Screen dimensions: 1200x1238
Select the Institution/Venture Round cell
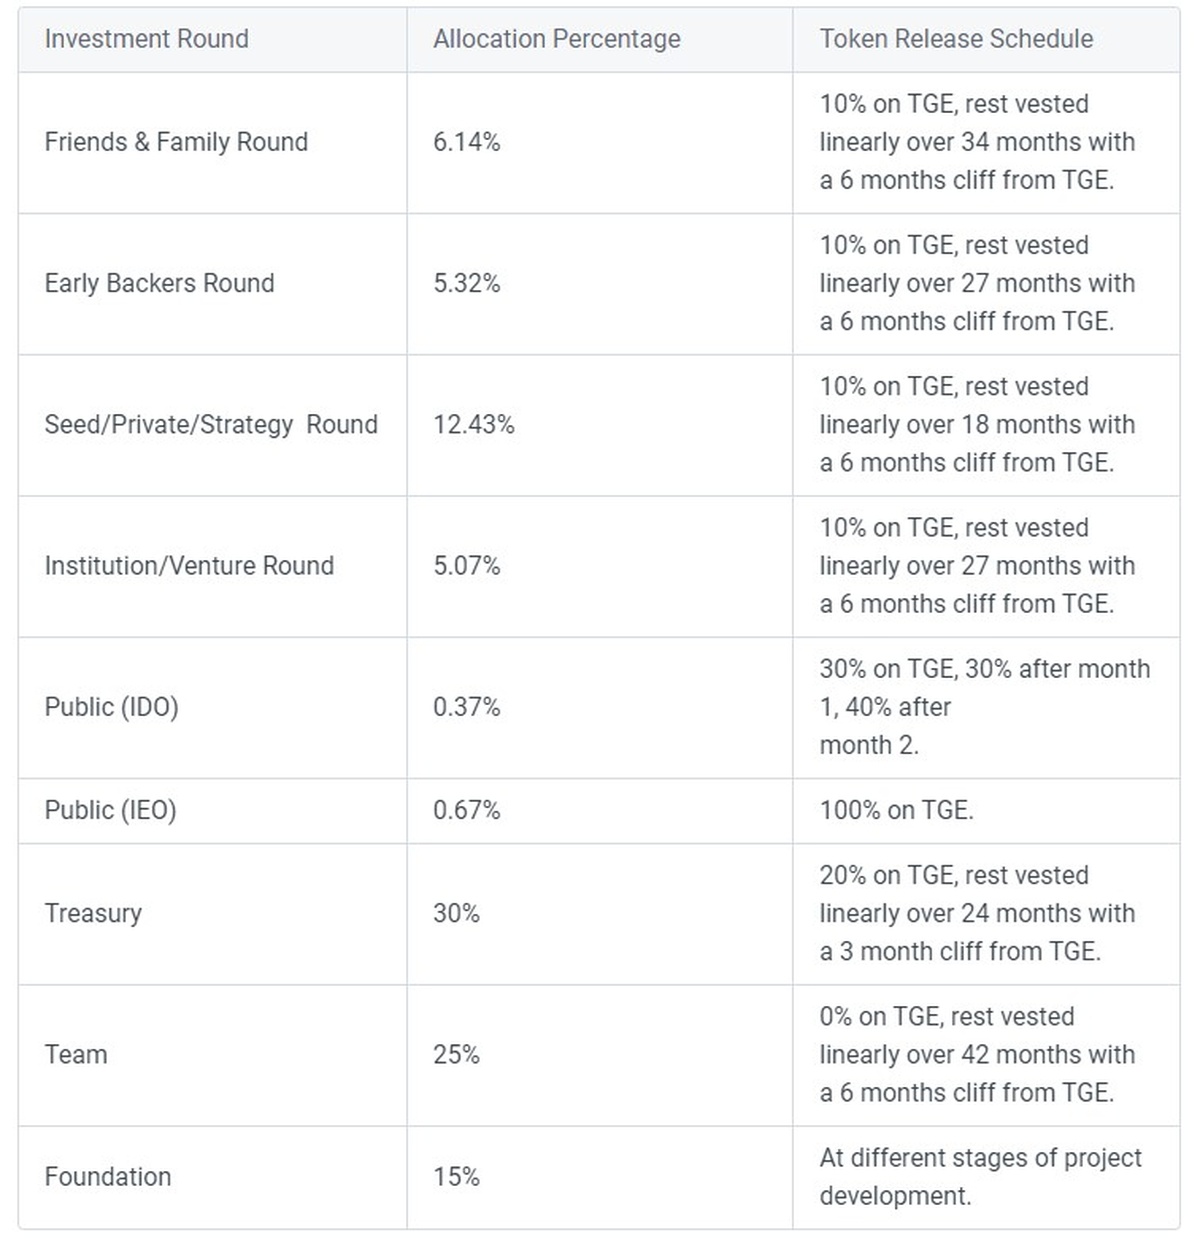189,565
